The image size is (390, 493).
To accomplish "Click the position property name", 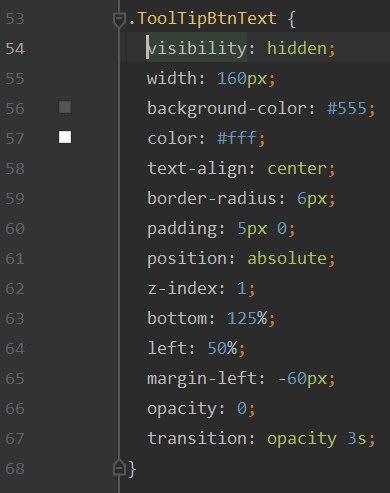I will point(187,259).
